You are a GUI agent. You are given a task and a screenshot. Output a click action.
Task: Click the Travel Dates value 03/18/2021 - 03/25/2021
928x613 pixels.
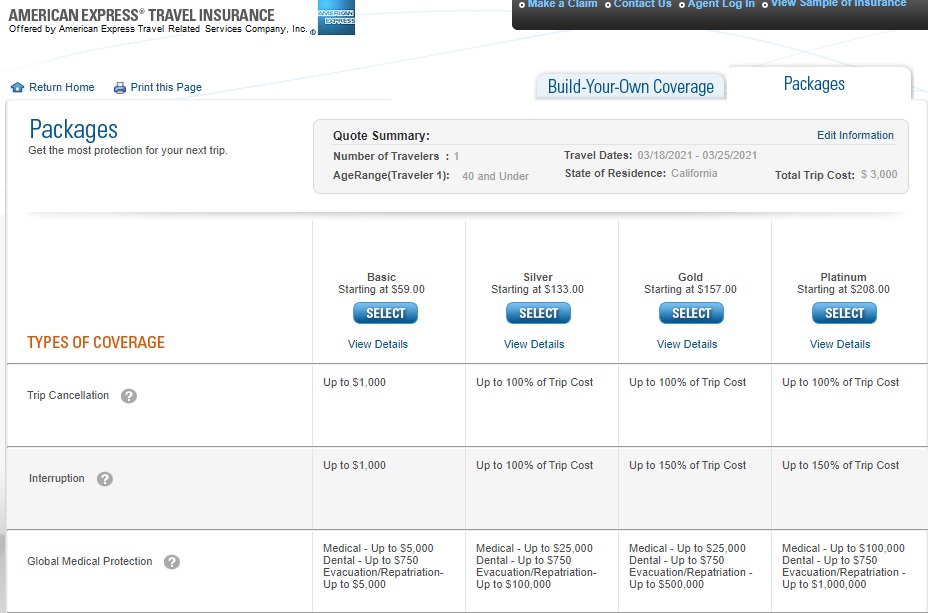coord(697,156)
